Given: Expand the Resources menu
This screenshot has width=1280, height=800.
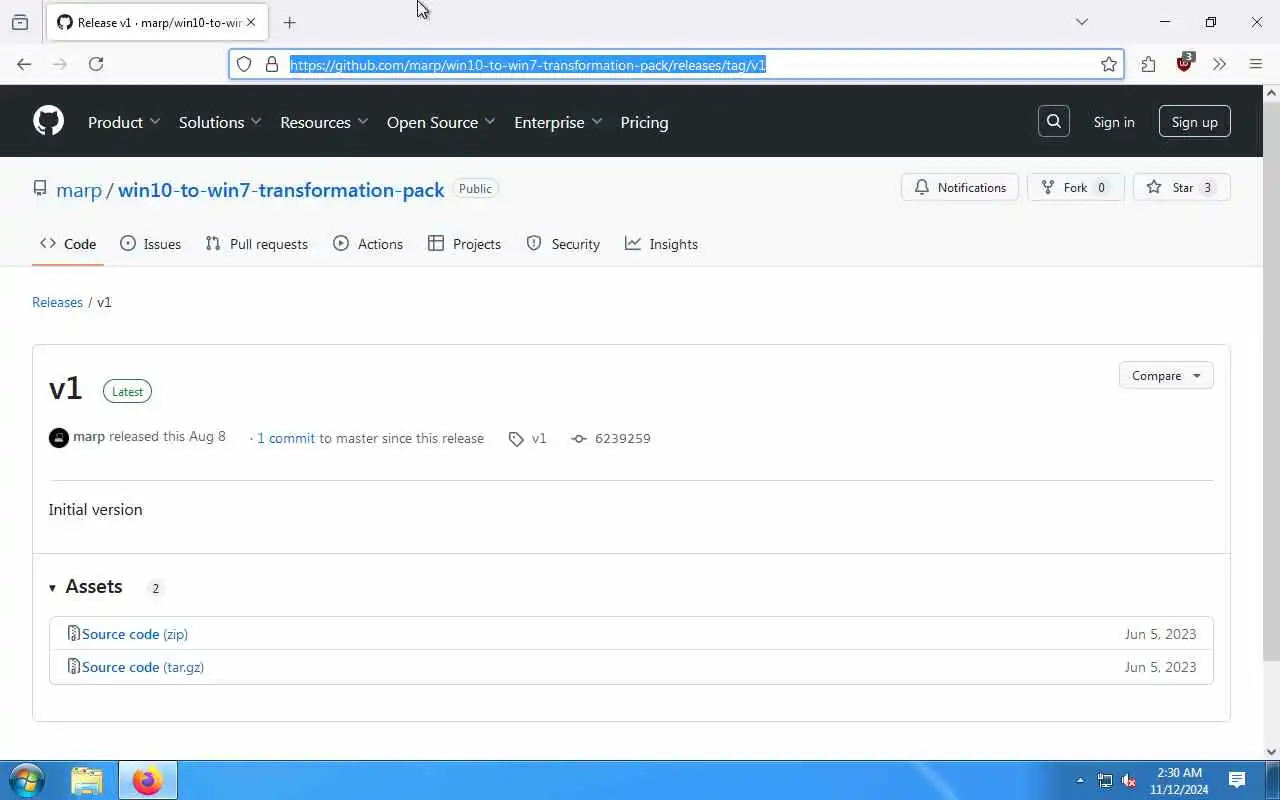Looking at the screenshot, I should (324, 122).
